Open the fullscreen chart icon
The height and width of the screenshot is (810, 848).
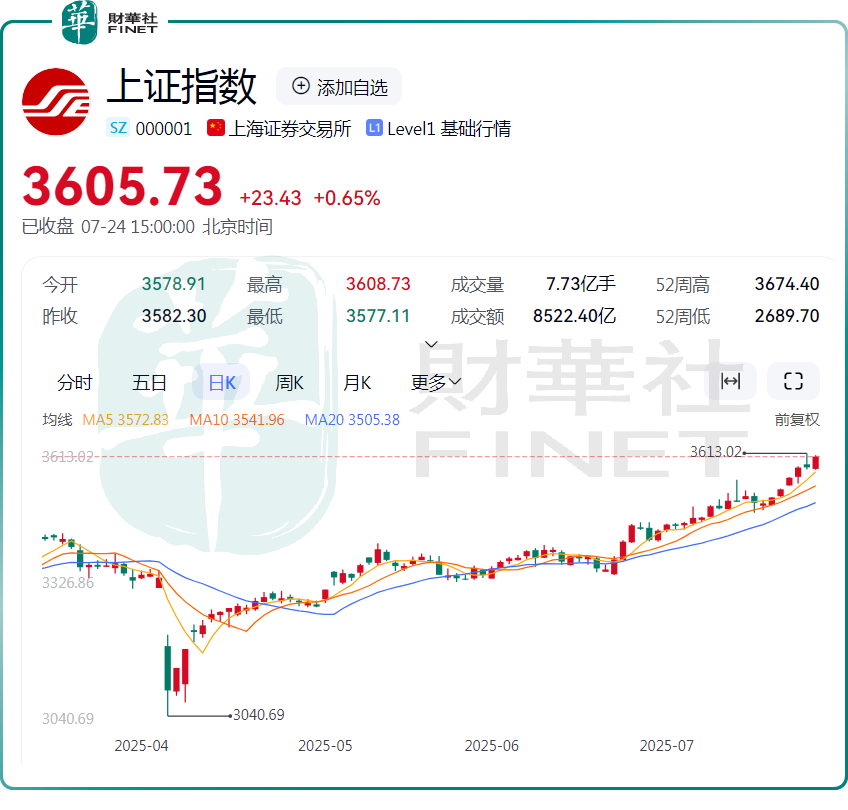click(793, 381)
